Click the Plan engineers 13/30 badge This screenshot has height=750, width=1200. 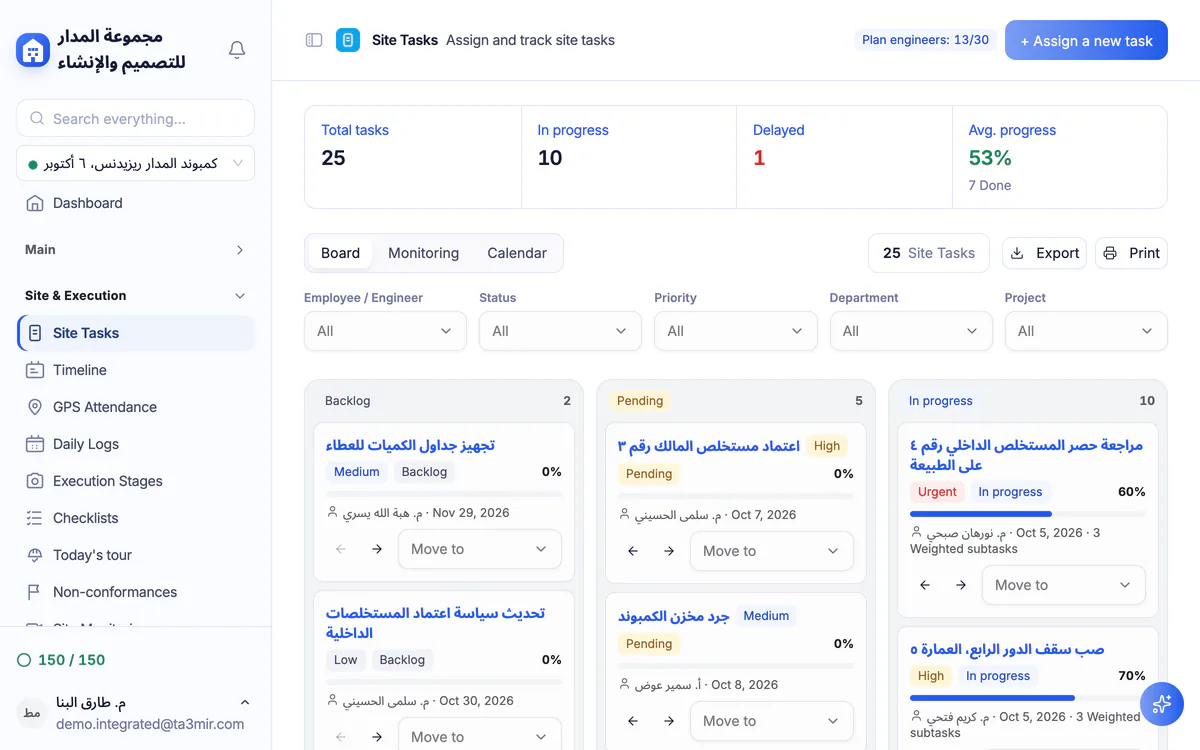pos(925,40)
